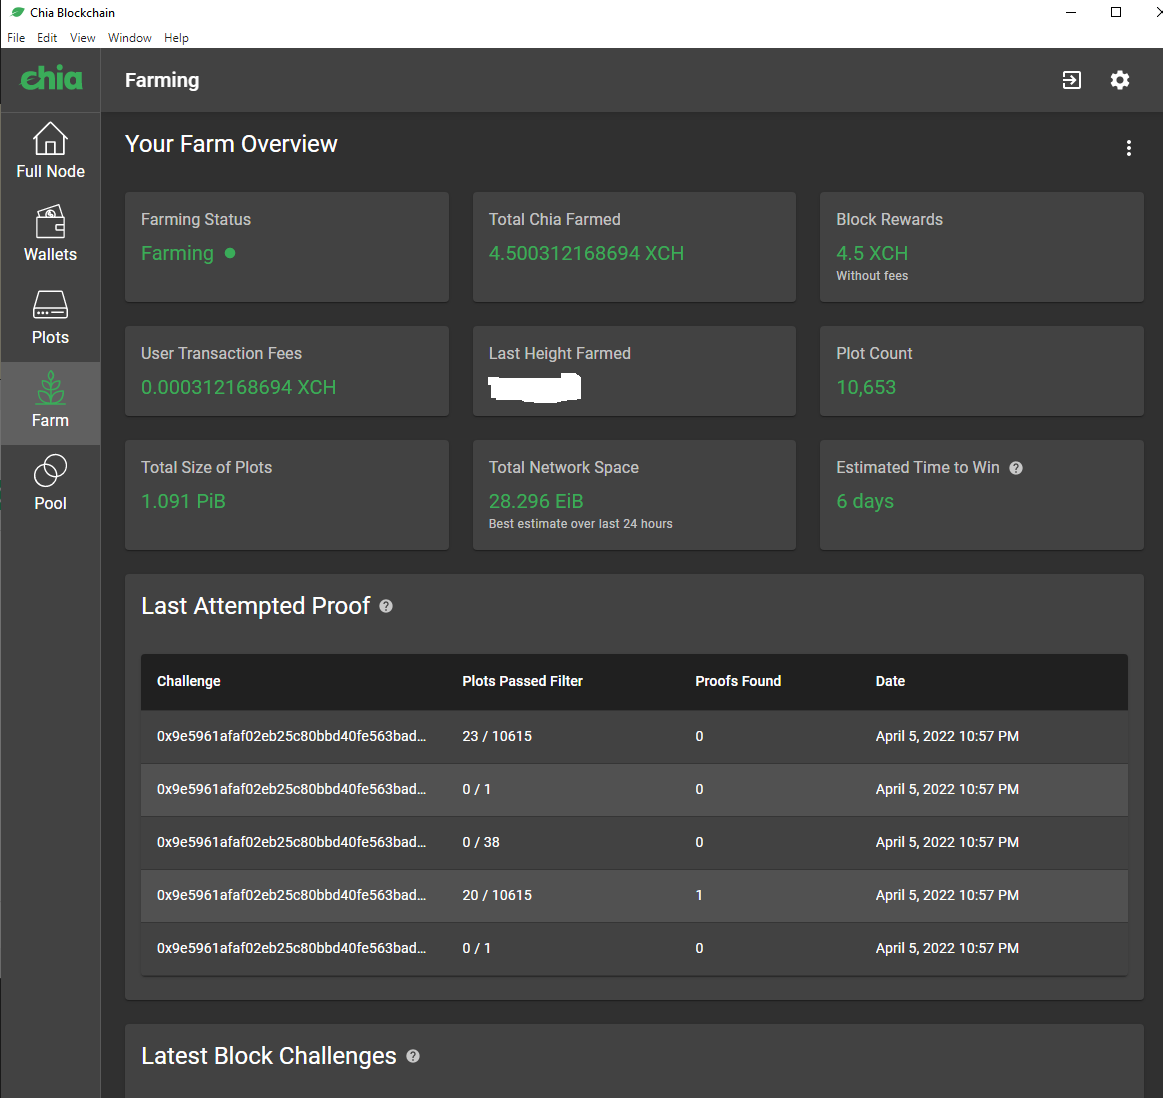Click challenge hash in the 0 / 38 row
This screenshot has width=1163, height=1098.
click(291, 842)
